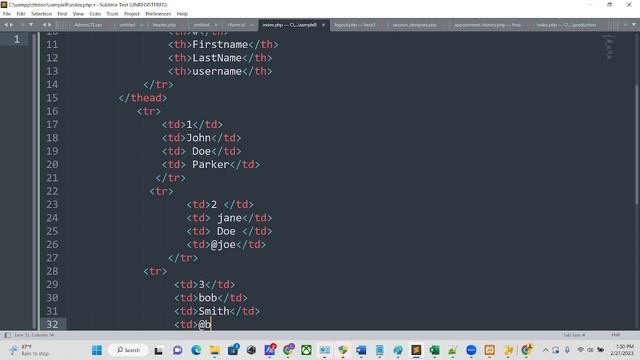640x360 pixels.
Task: Open the clock and date flyout
Action: click(622, 350)
